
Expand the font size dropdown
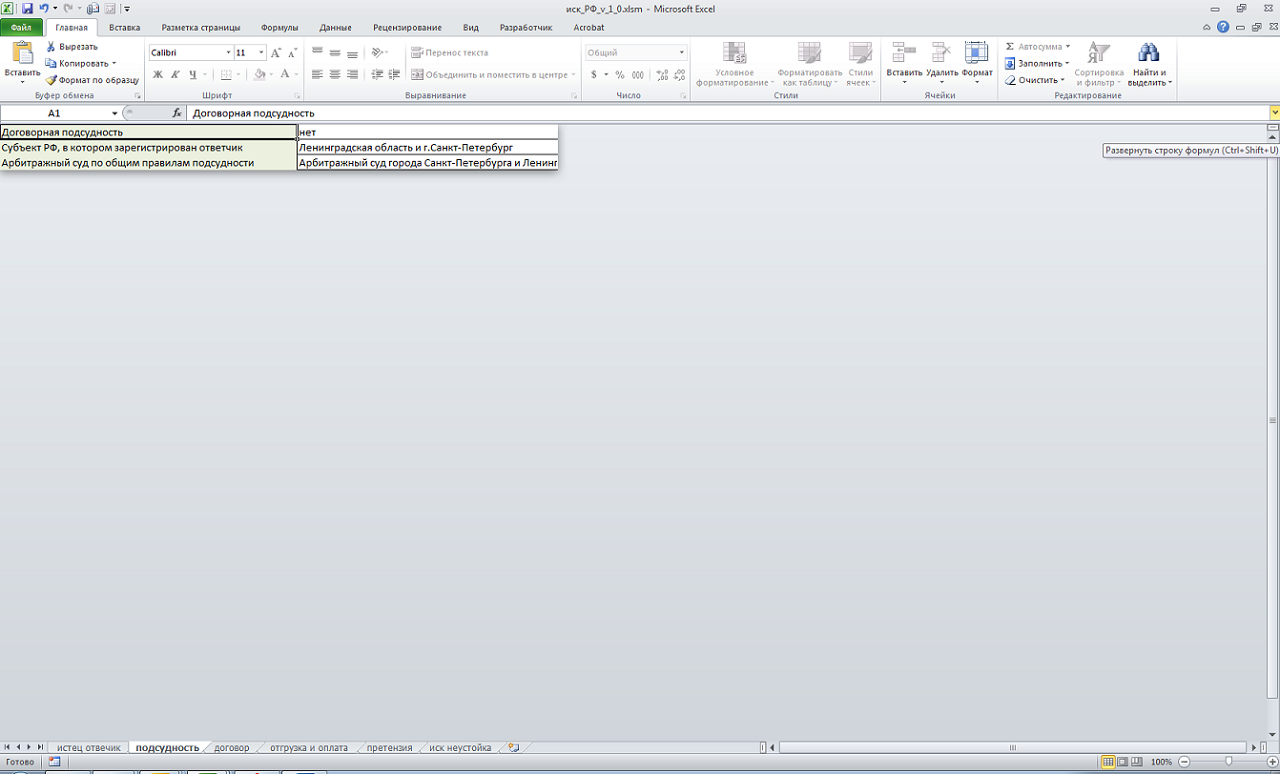262,53
